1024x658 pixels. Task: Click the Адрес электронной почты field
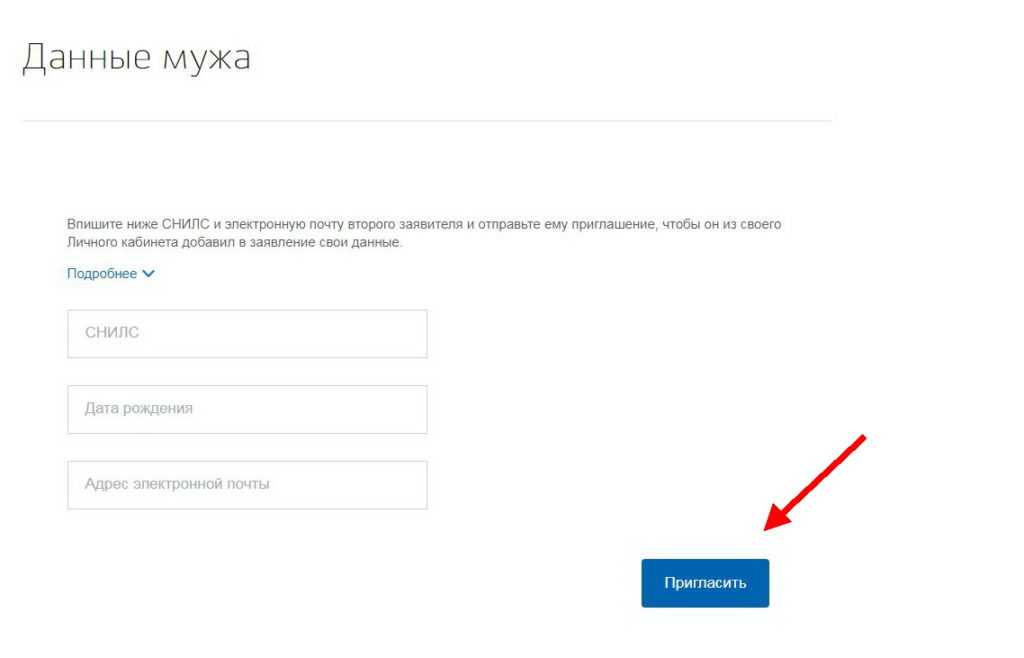click(x=247, y=485)
